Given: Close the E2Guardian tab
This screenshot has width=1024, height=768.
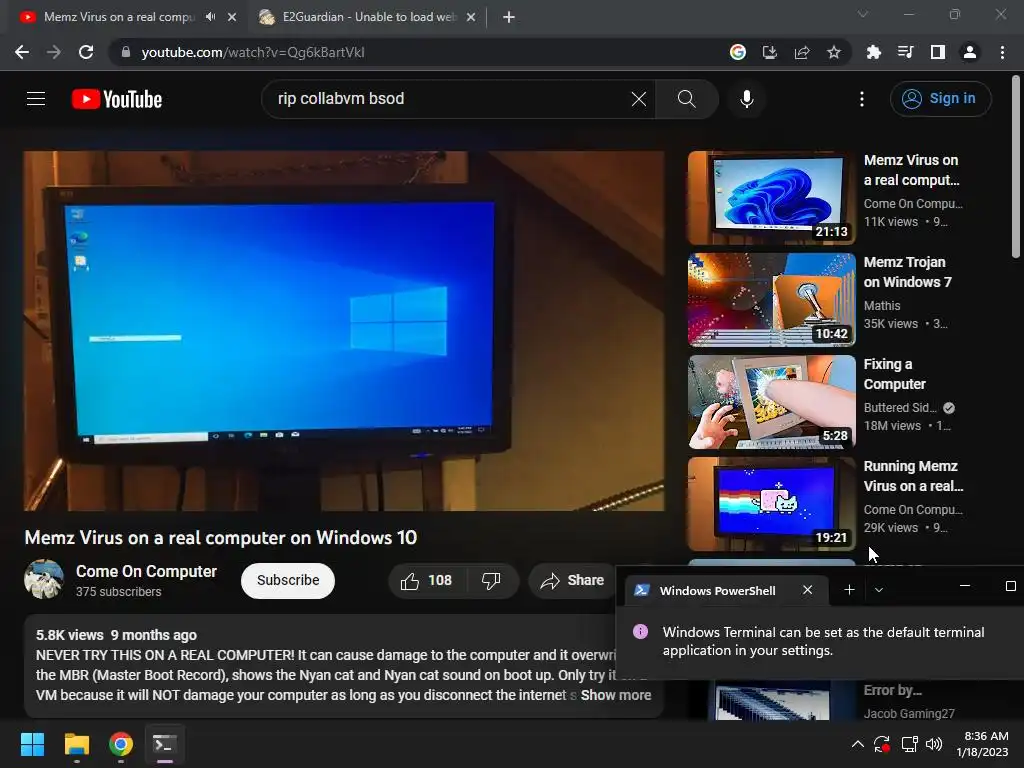Looking at the screenshot, I should point(471,17).
